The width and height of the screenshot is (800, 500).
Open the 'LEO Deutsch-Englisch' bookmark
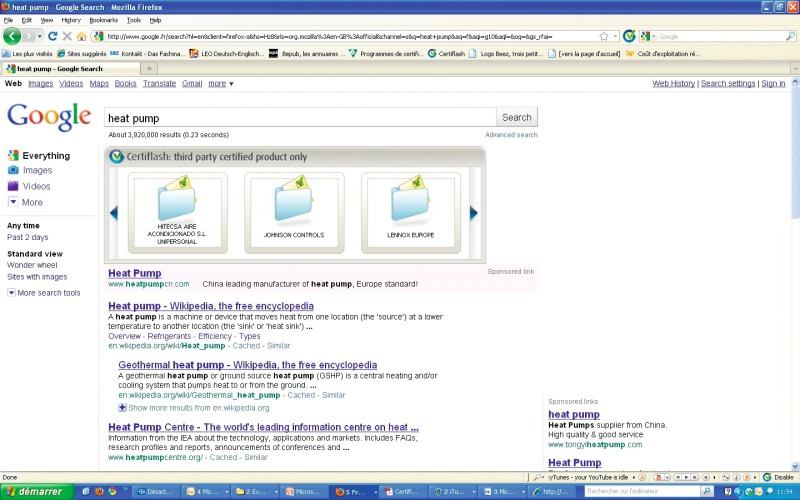227,53
